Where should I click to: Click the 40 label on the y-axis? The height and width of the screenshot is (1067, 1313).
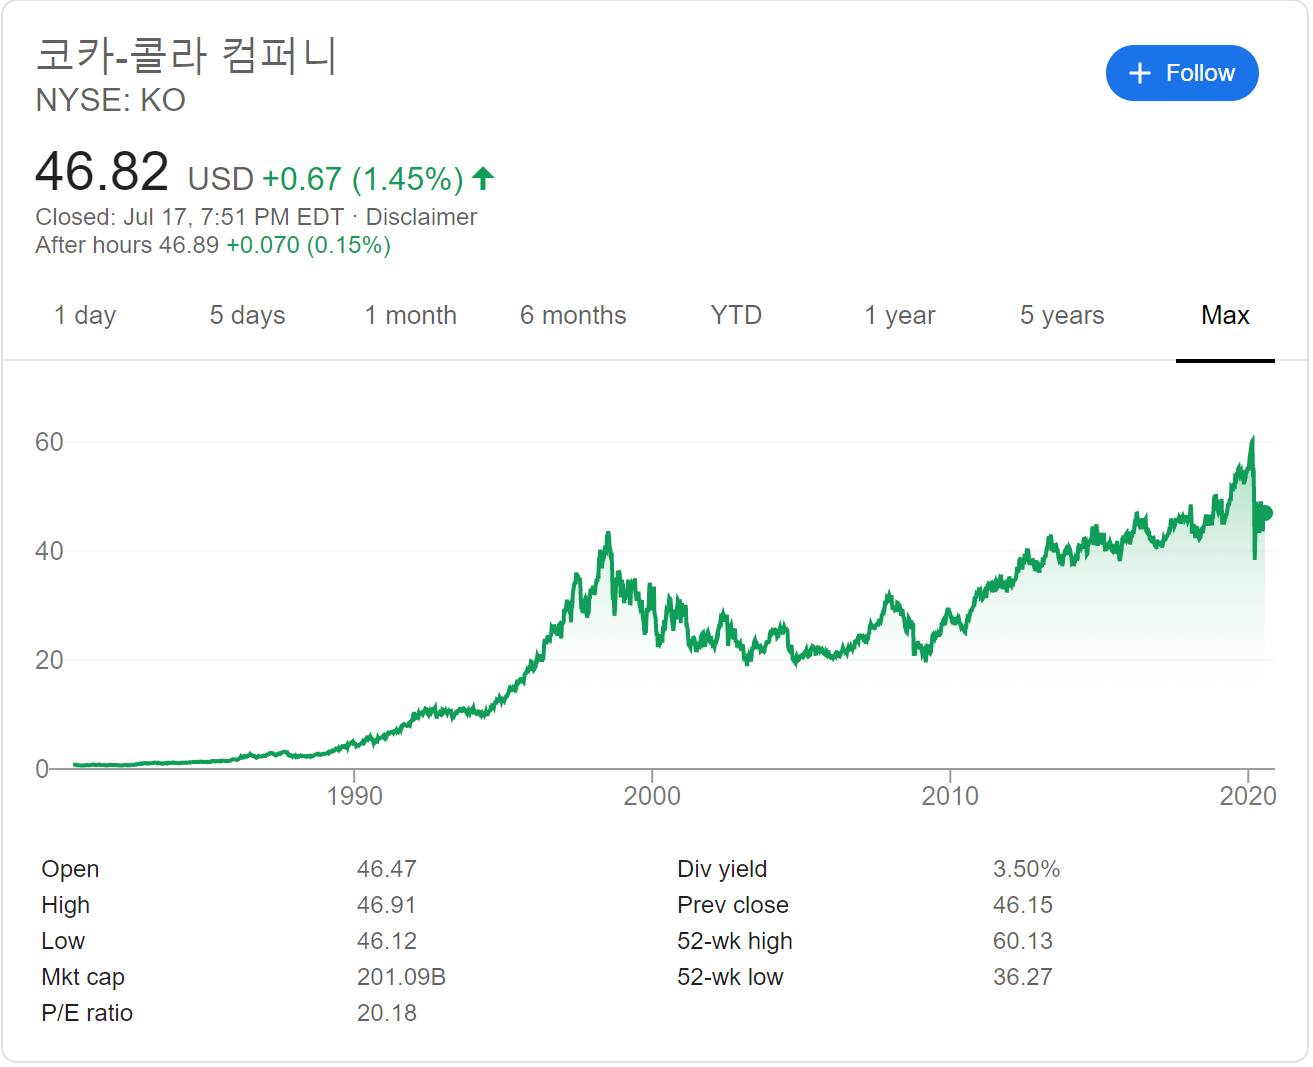point(49,551)
